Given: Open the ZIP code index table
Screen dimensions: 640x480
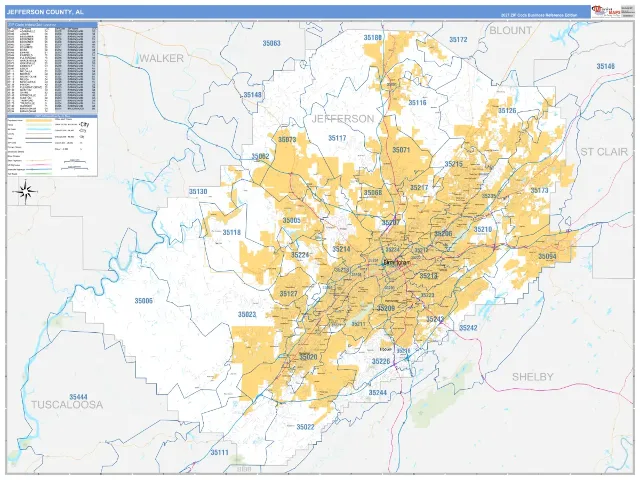Looking at the screenshot, I should coord(52,68).
